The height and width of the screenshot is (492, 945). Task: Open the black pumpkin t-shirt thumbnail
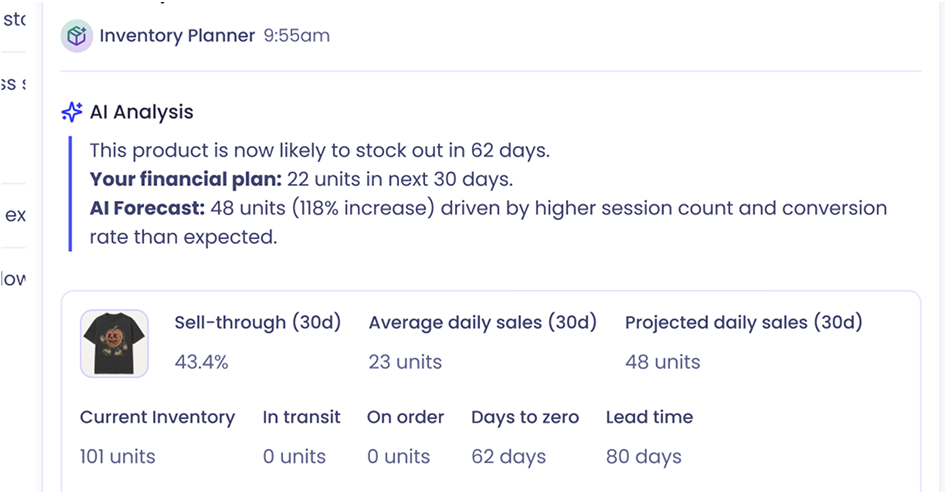[115, 344]
